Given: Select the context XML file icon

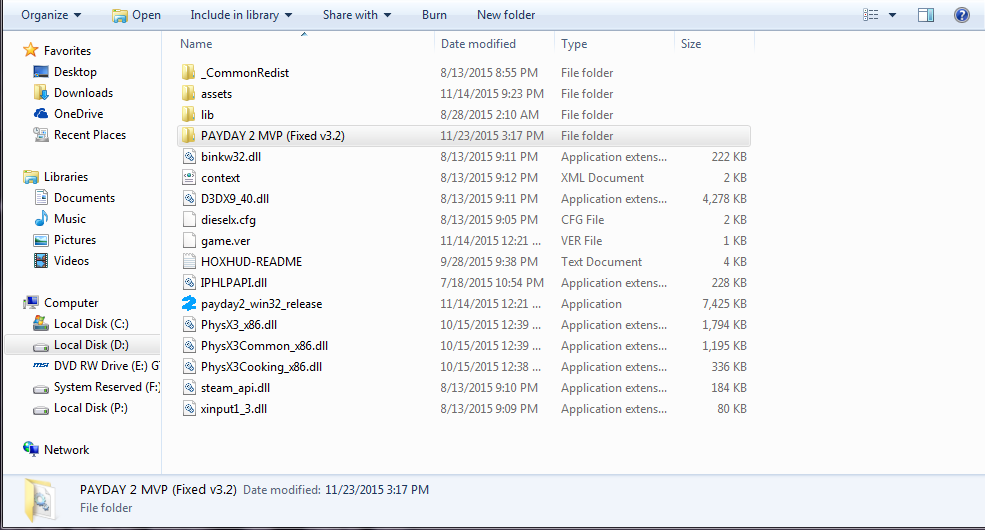Looking at the screenshot, I should [x=189, y=178].
